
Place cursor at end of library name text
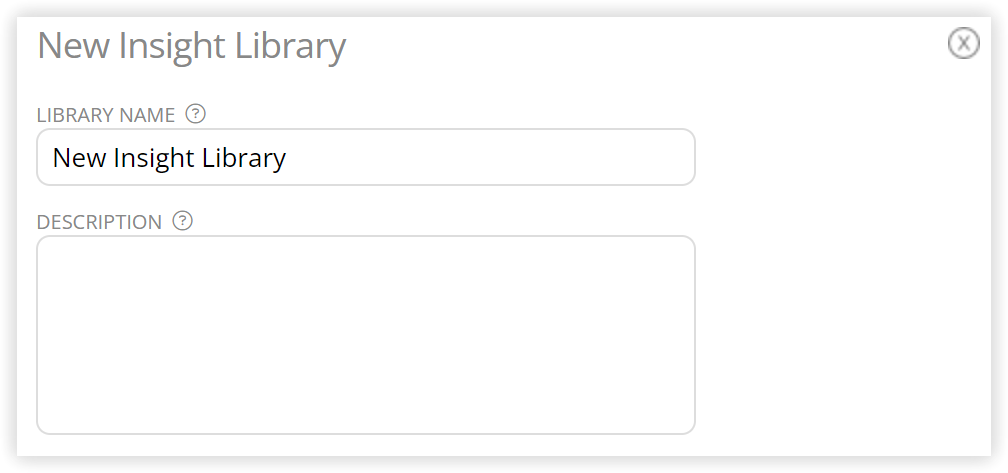[x=287, y=158]
